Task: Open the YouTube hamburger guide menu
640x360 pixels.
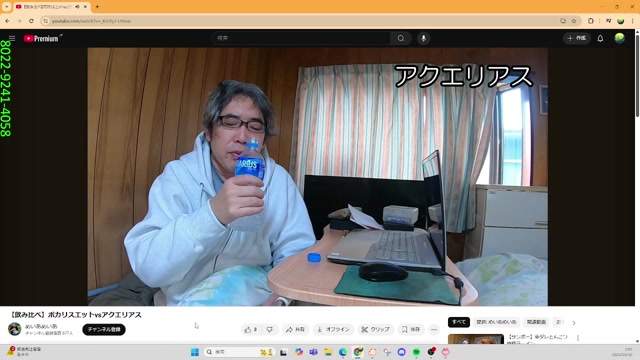Action: [12, 38]
